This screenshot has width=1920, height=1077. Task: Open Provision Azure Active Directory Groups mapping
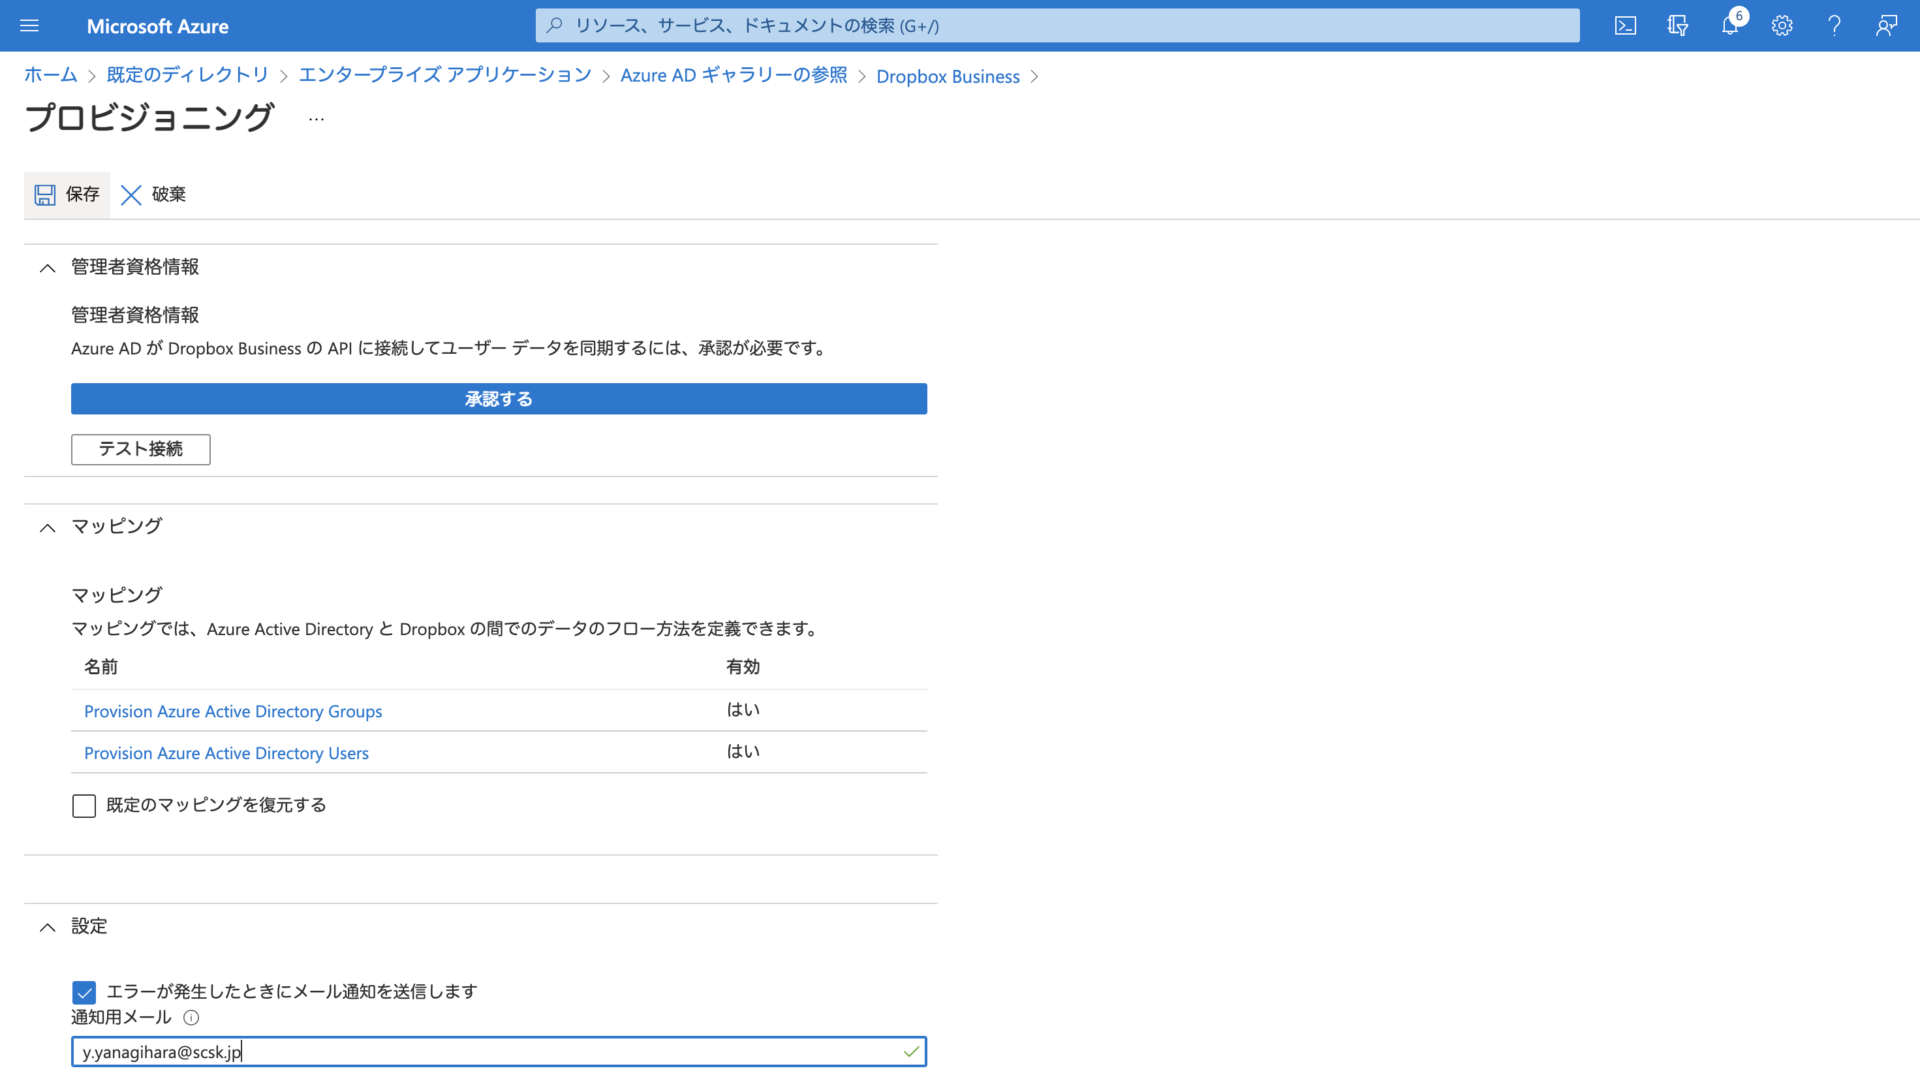tap(233, 712)
